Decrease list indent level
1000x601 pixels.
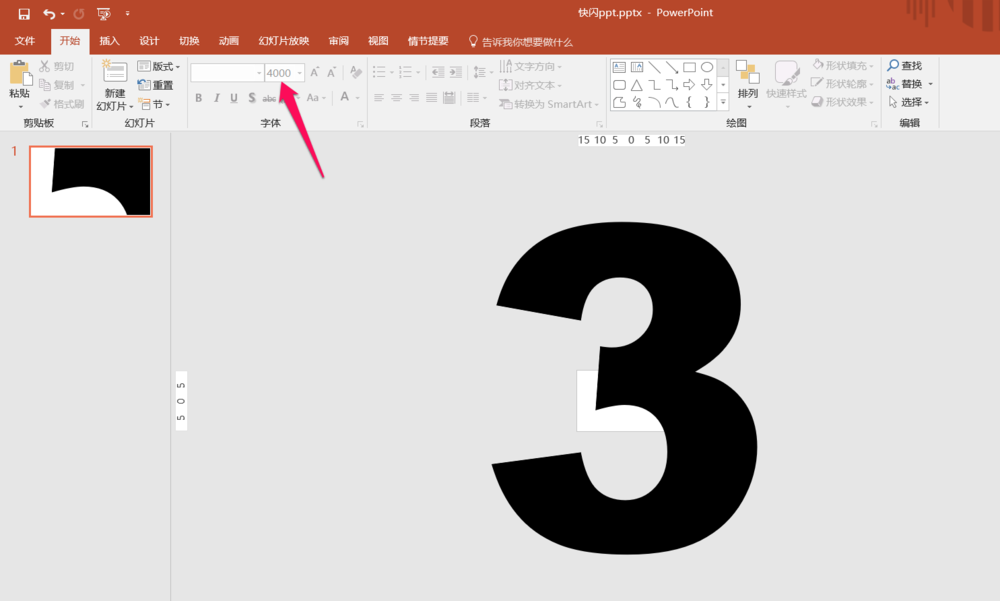point(438,72)
